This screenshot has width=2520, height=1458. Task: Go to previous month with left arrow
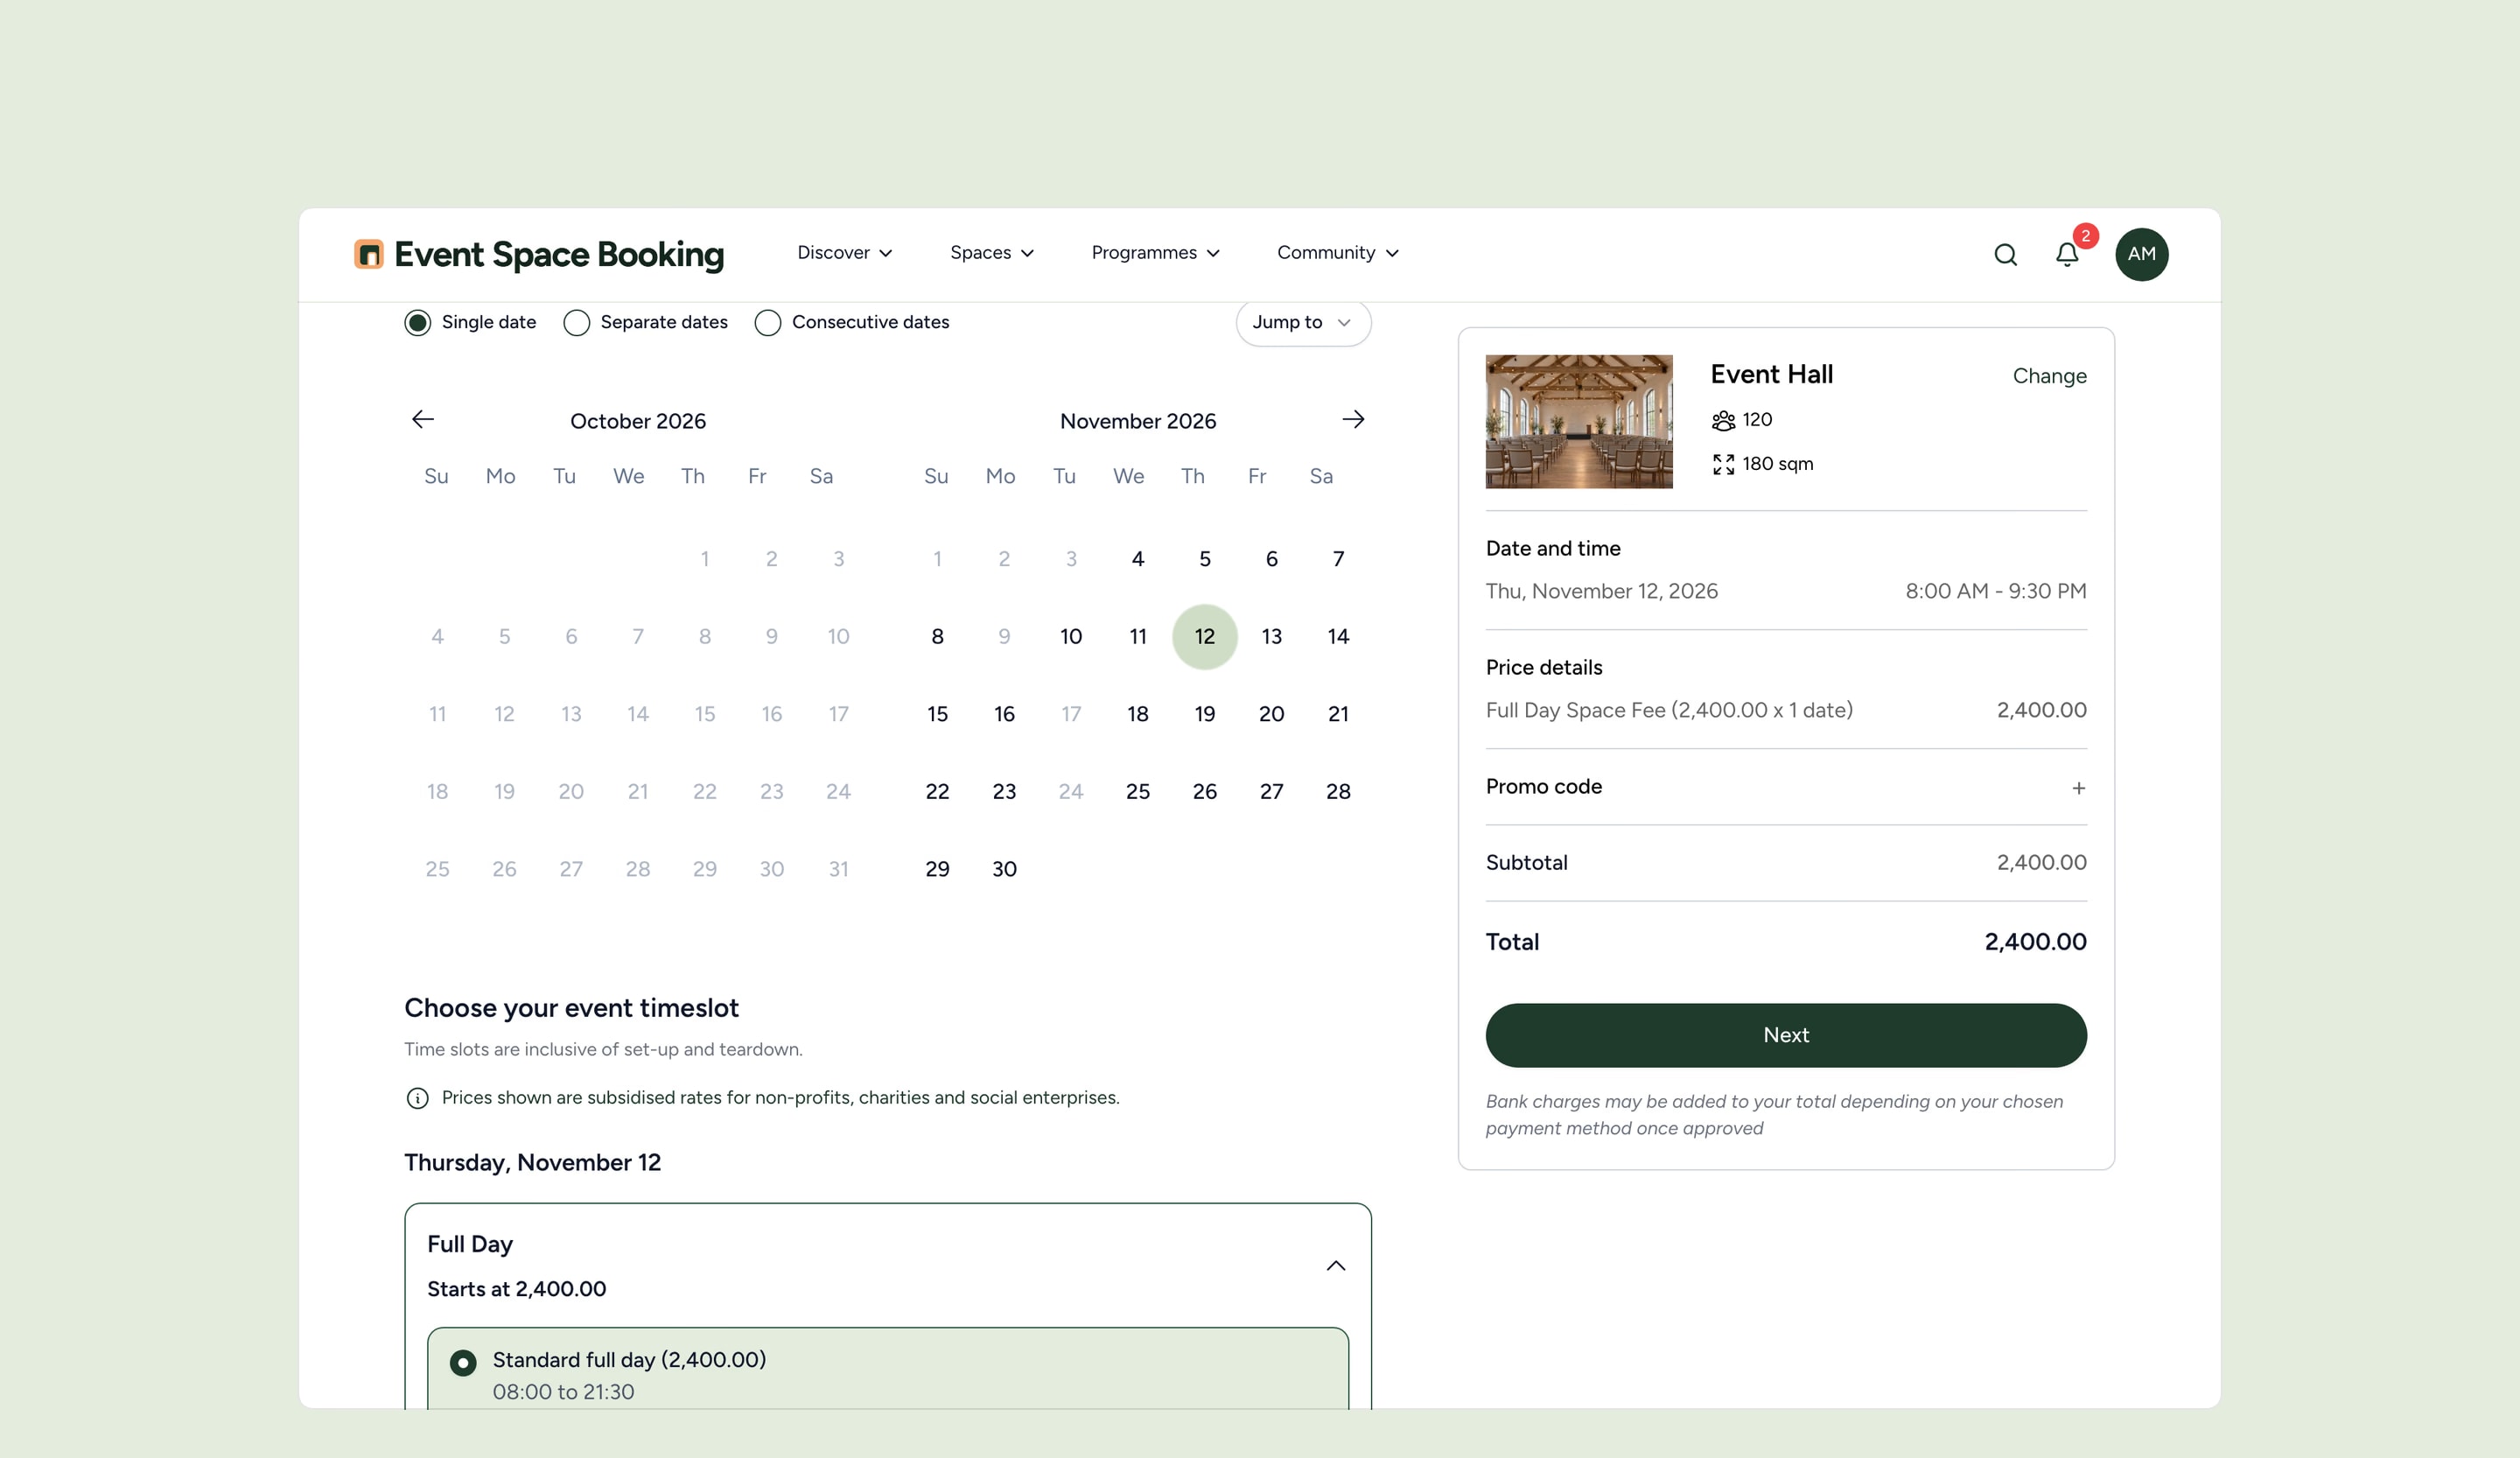(423, 420)
